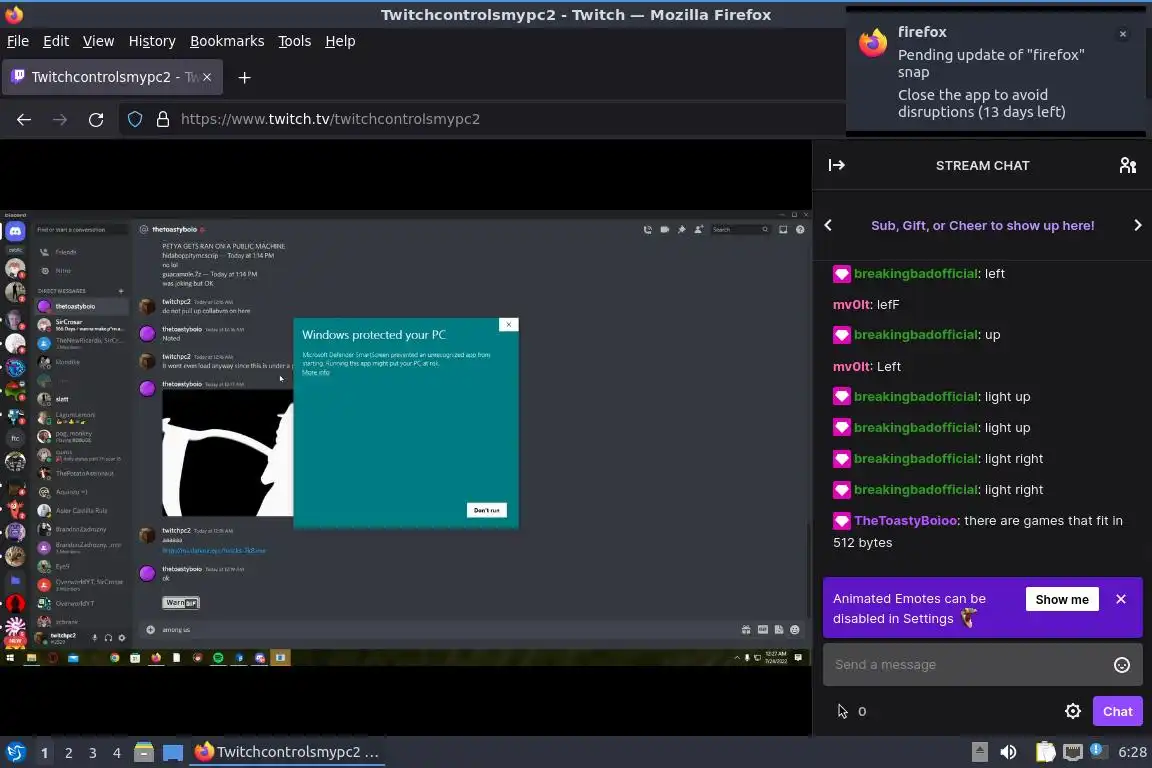The image size is (1152, 768).
Task: Select the Twitchcontrolsmypc2 browser tab
Action: pos(112,77)
